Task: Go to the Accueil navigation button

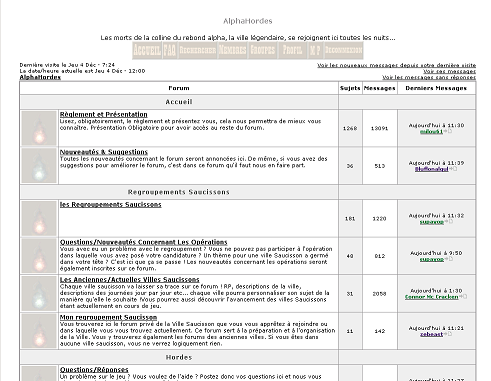Action: tap(147, 50)
